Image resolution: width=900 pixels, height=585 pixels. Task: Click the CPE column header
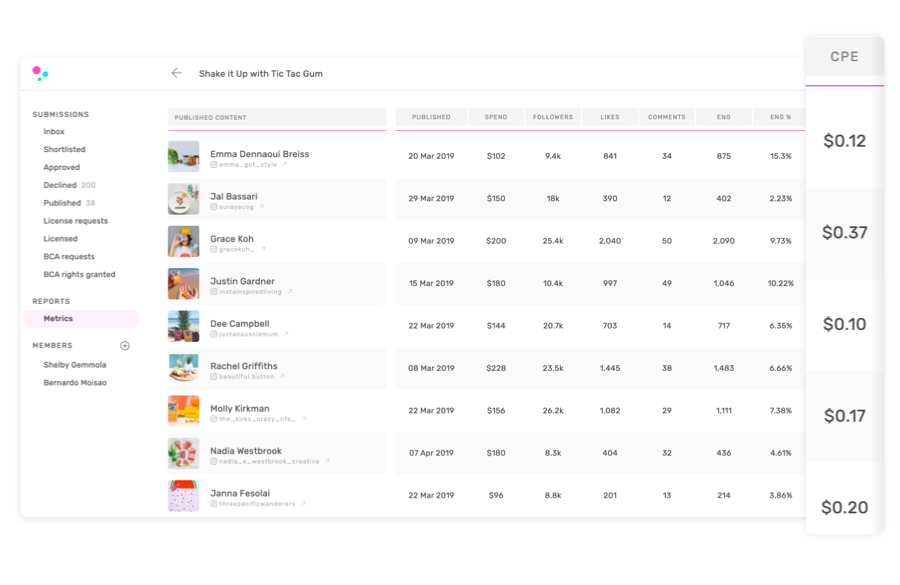[x=844, y=57]
